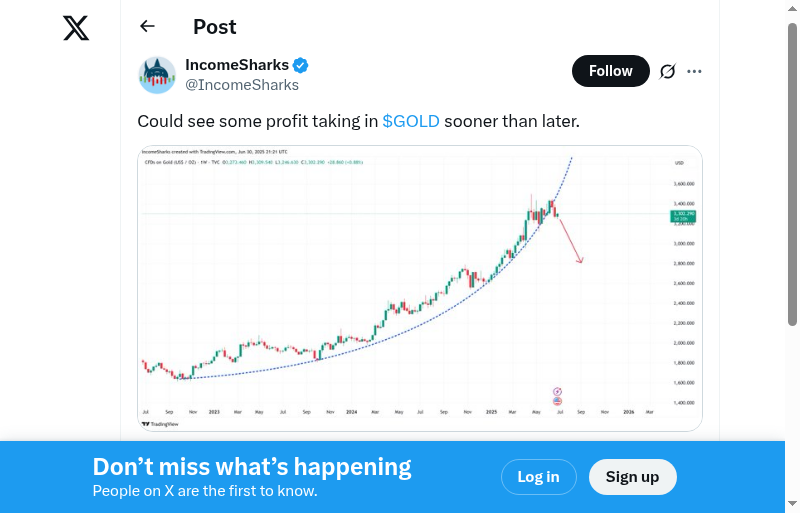Click the X logo in sidebar
This screenshot has width=800, height=513.
point(76,28)
